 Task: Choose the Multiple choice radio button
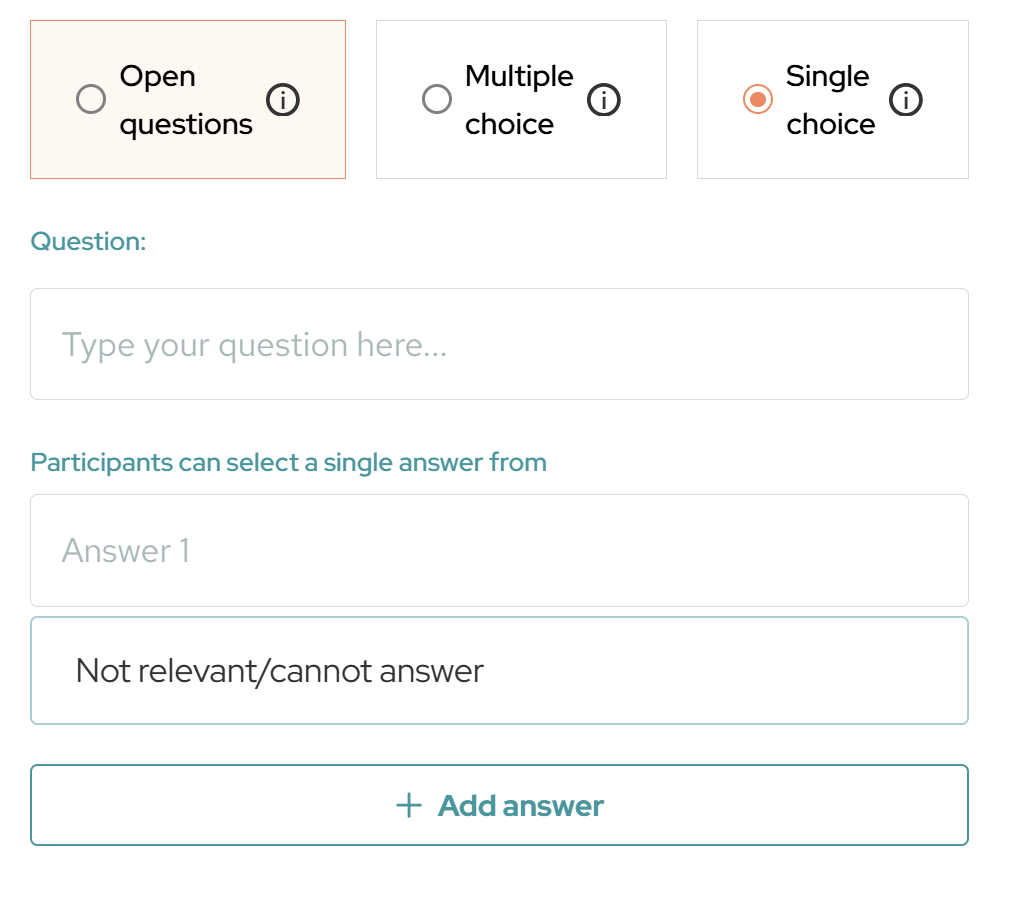pyautogui.click(x=436, y=99)
